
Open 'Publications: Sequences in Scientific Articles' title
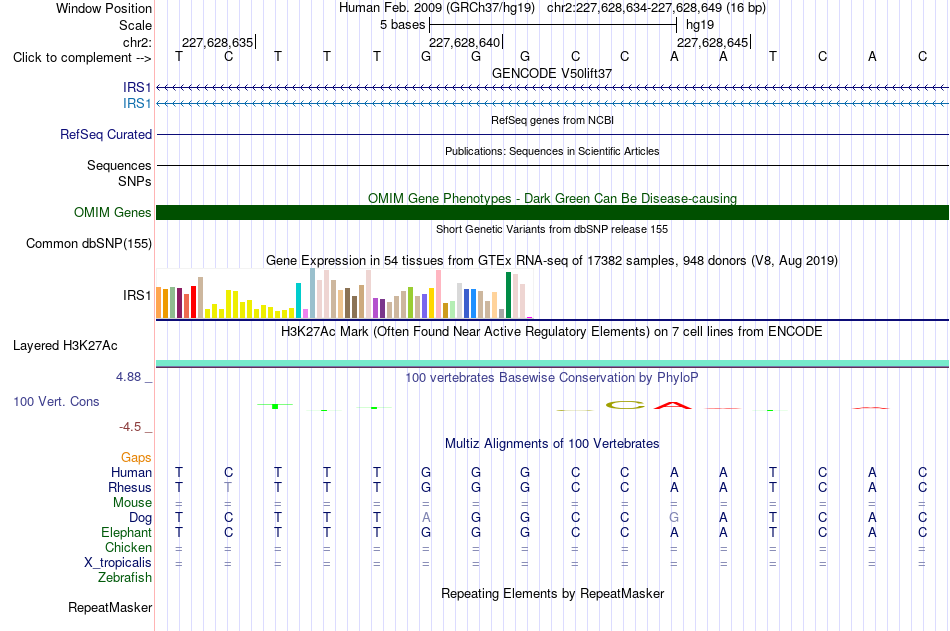[x=552, y=151]
